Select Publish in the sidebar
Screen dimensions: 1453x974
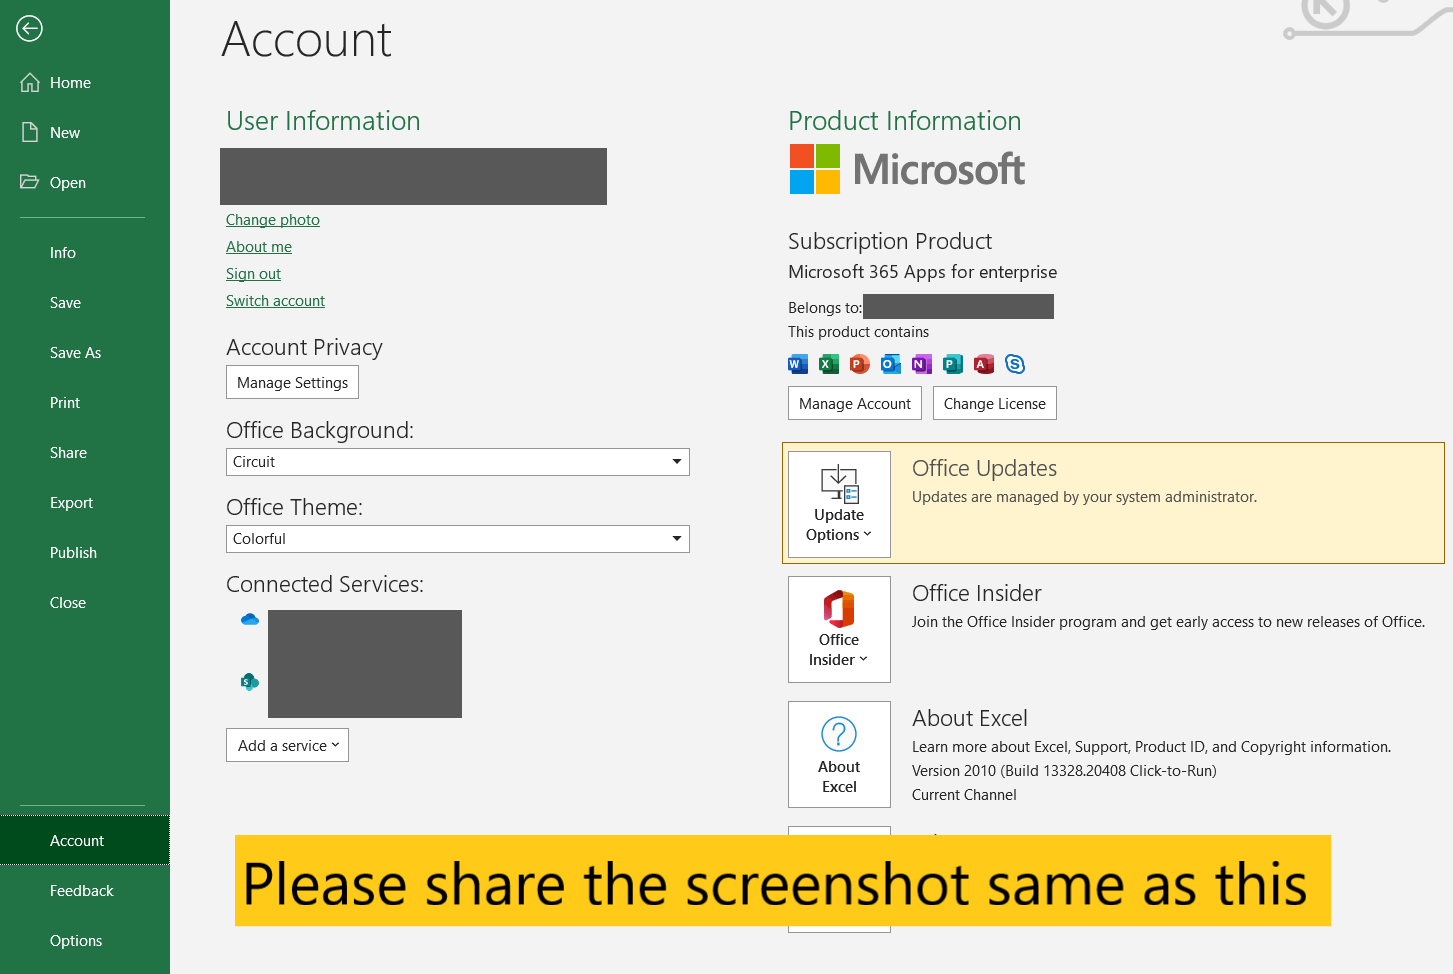(x=84, y=553)
